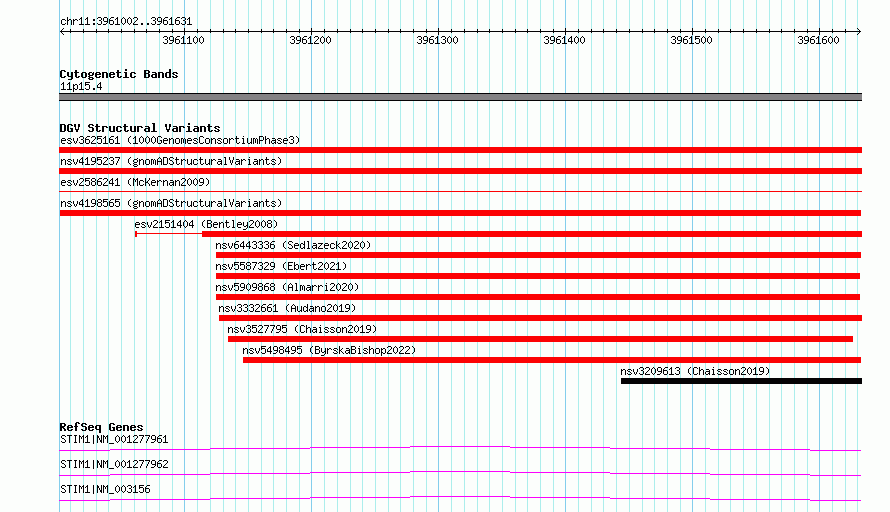Screen dimensions: 890x512
Task: Open nsv3332661 Audano2019 label
Action: pyautogui.click(x=287, y=308)
